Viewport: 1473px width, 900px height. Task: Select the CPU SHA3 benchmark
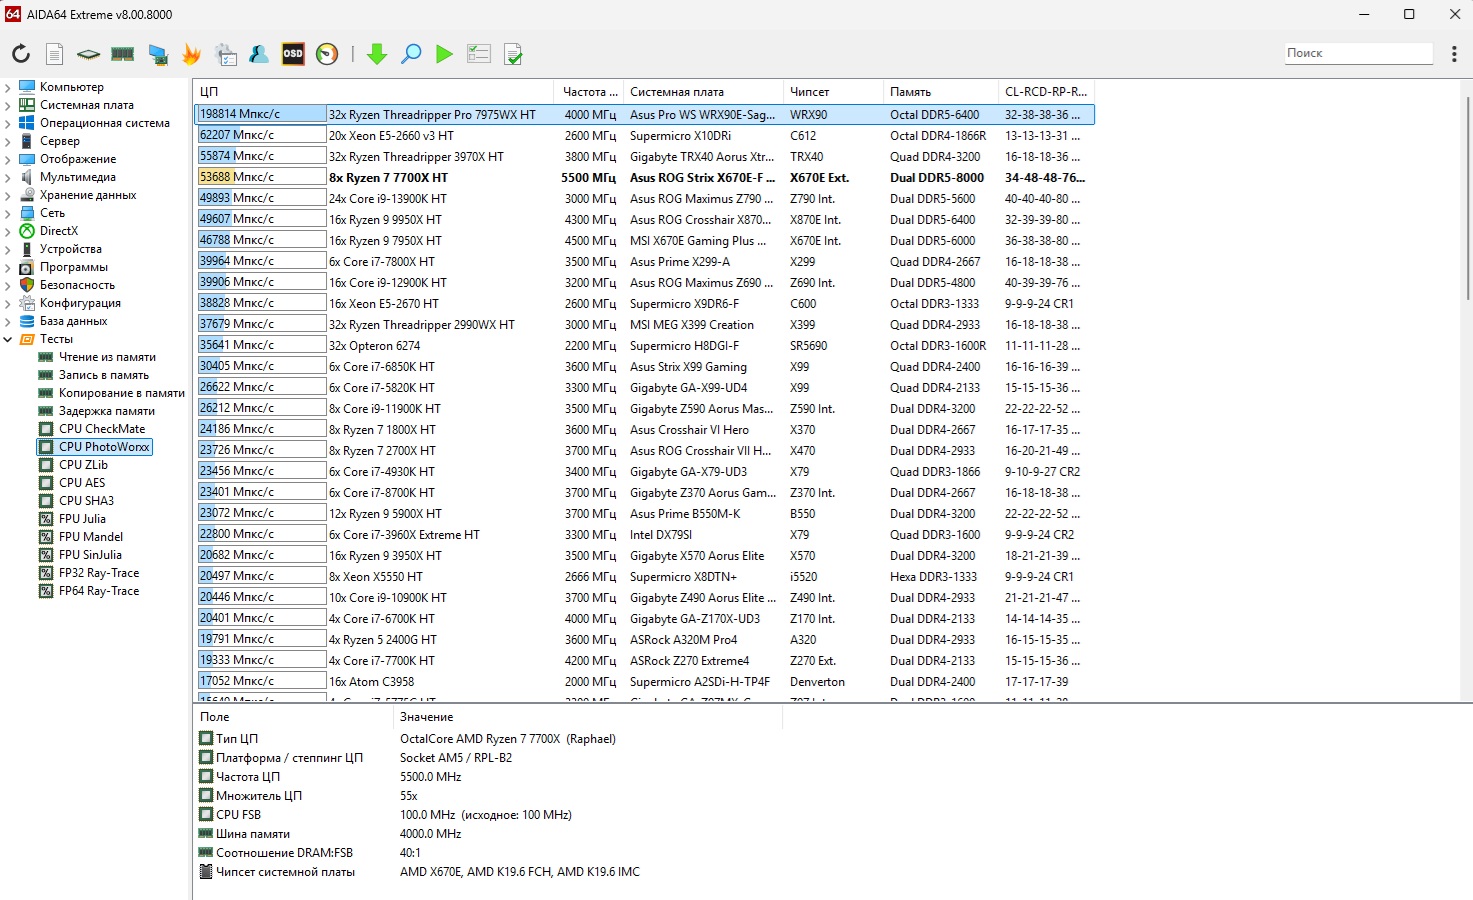[86, 501]
